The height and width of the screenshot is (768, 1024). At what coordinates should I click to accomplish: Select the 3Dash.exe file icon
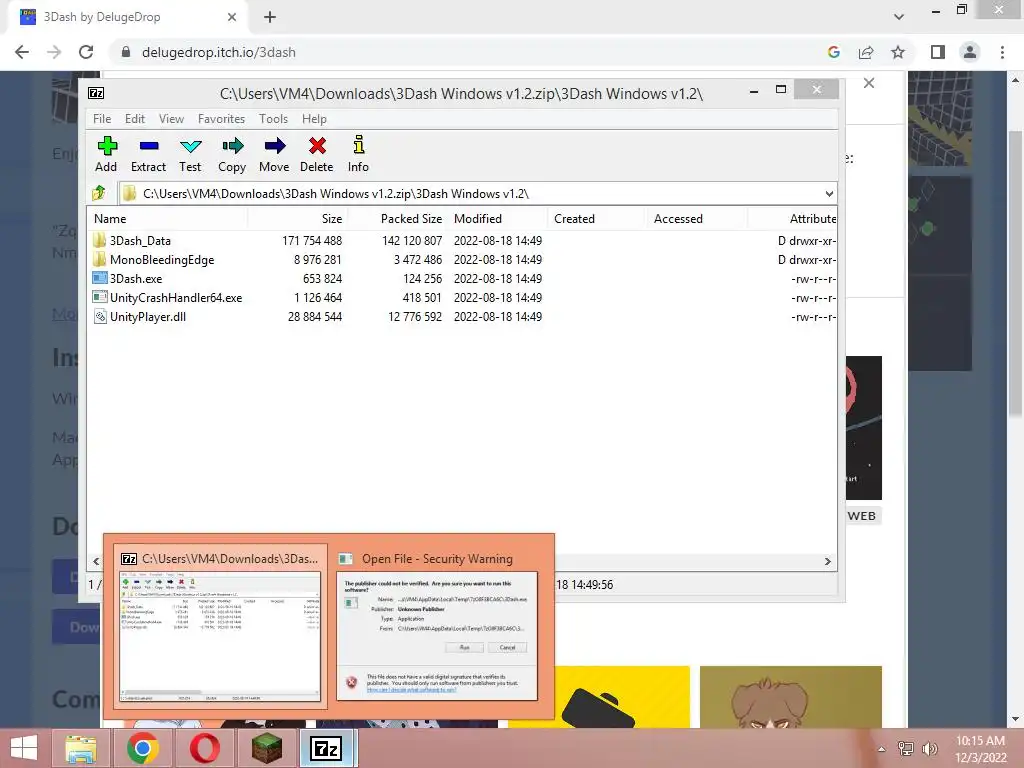[99, 278]
